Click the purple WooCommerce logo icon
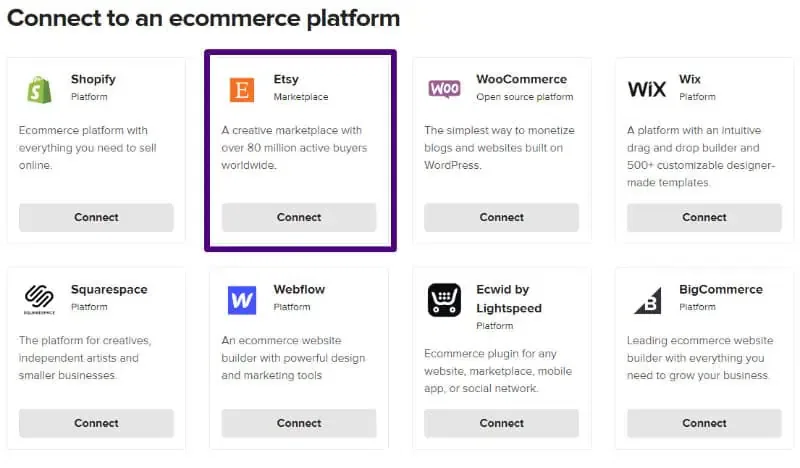The height and width of the screenshot is (468, 800). pos(444,89)
